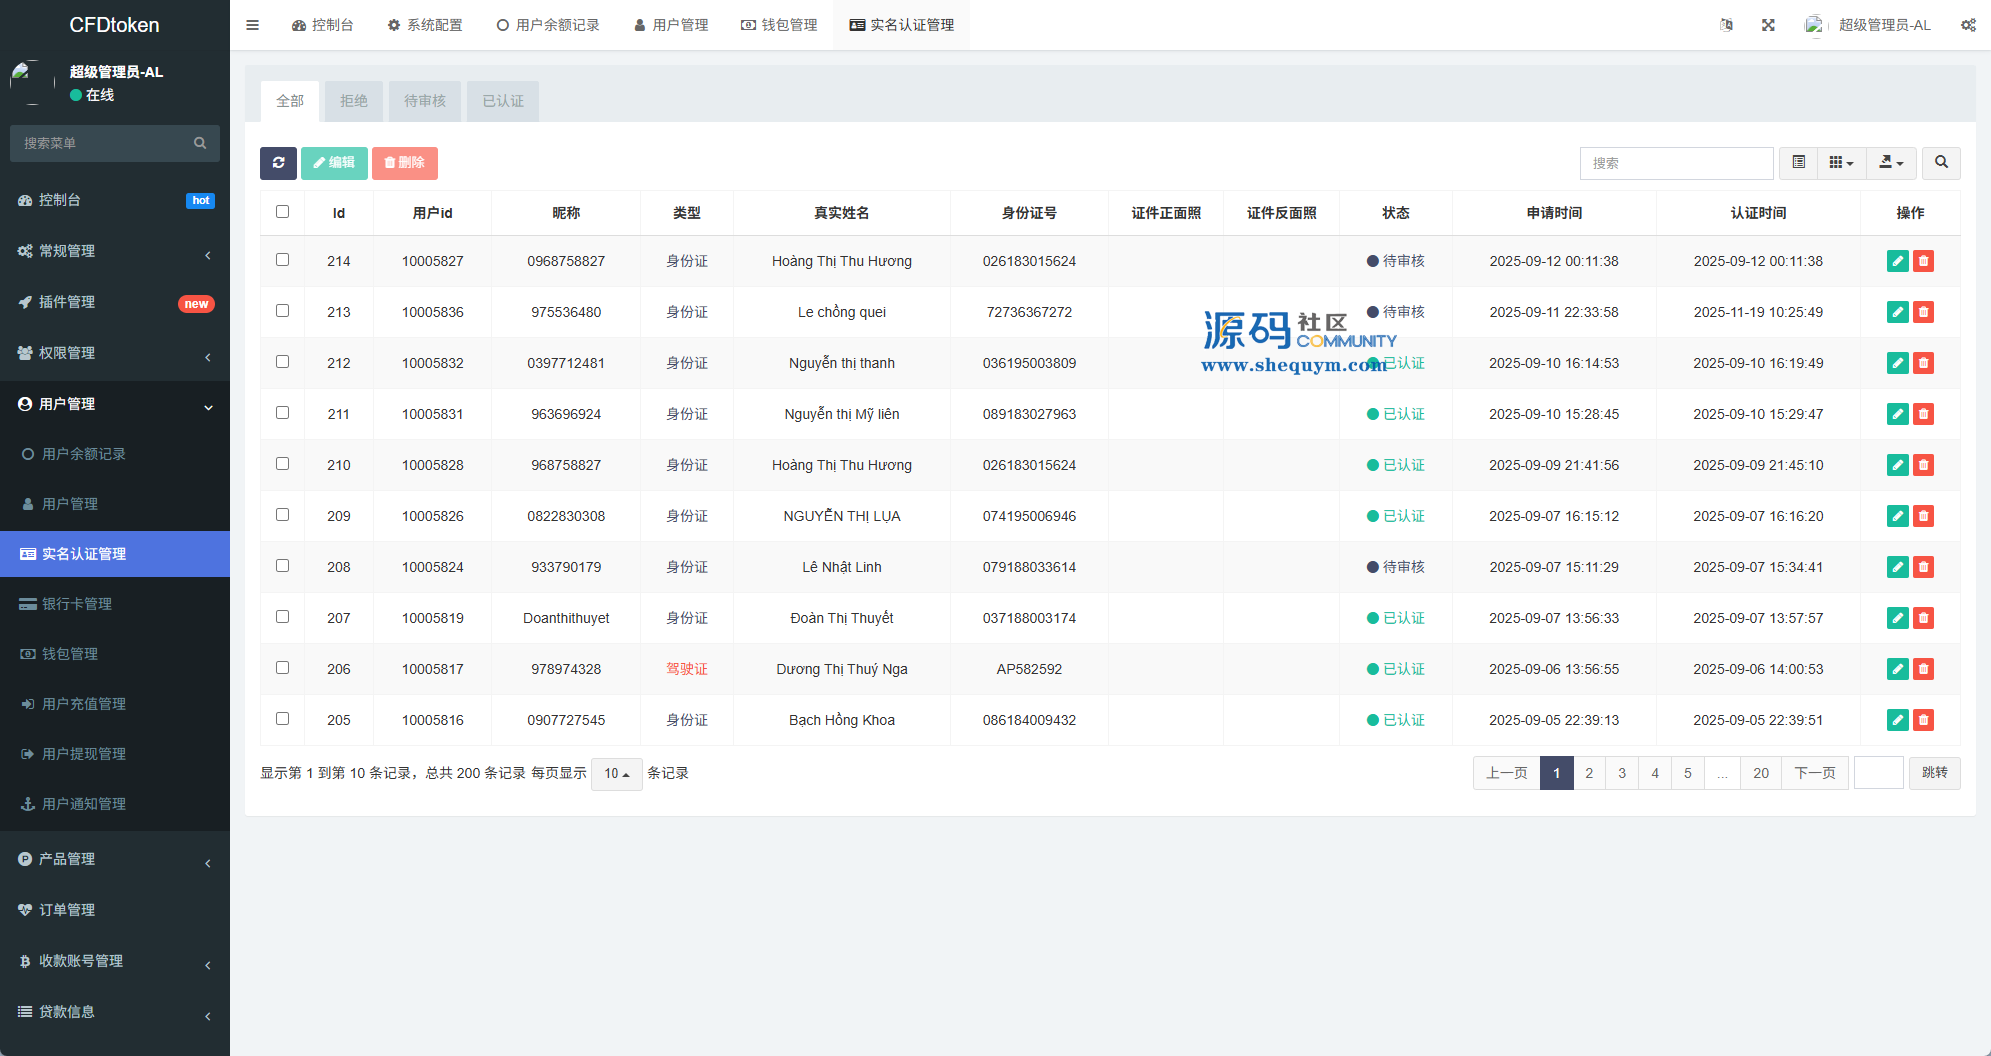Click the table search input field
1991x1056 pixels.
(x=1676, y=163)
